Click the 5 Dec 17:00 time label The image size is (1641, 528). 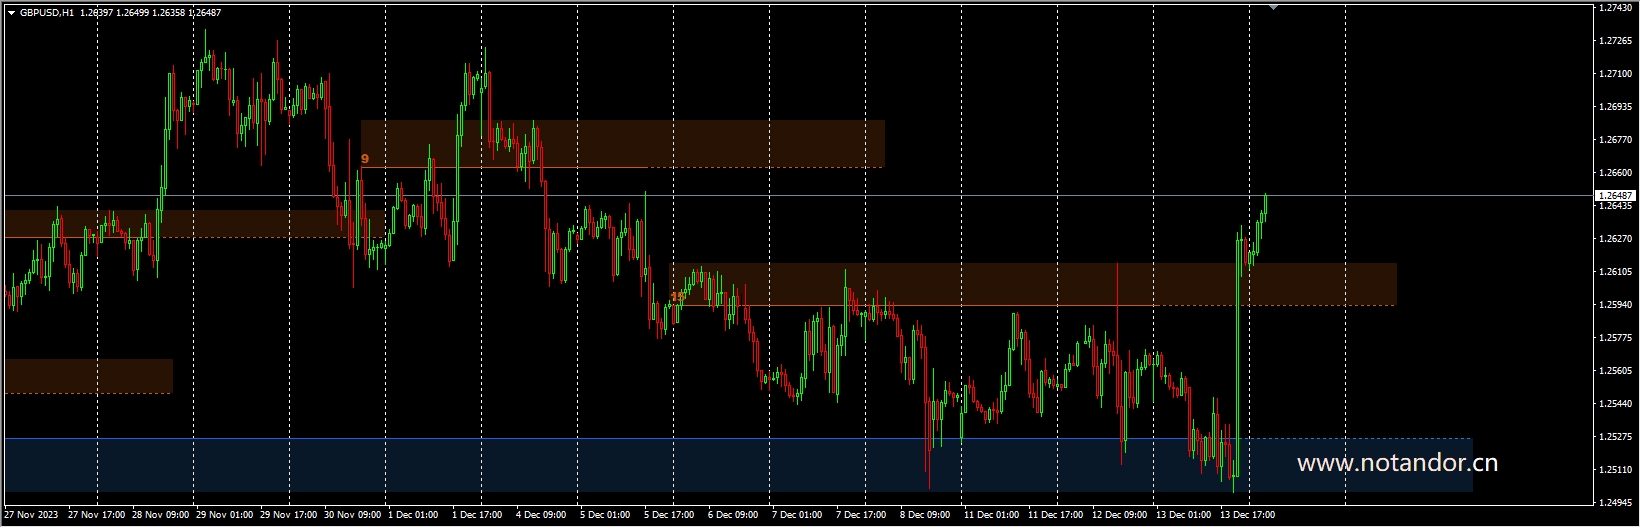coord(670,516)
